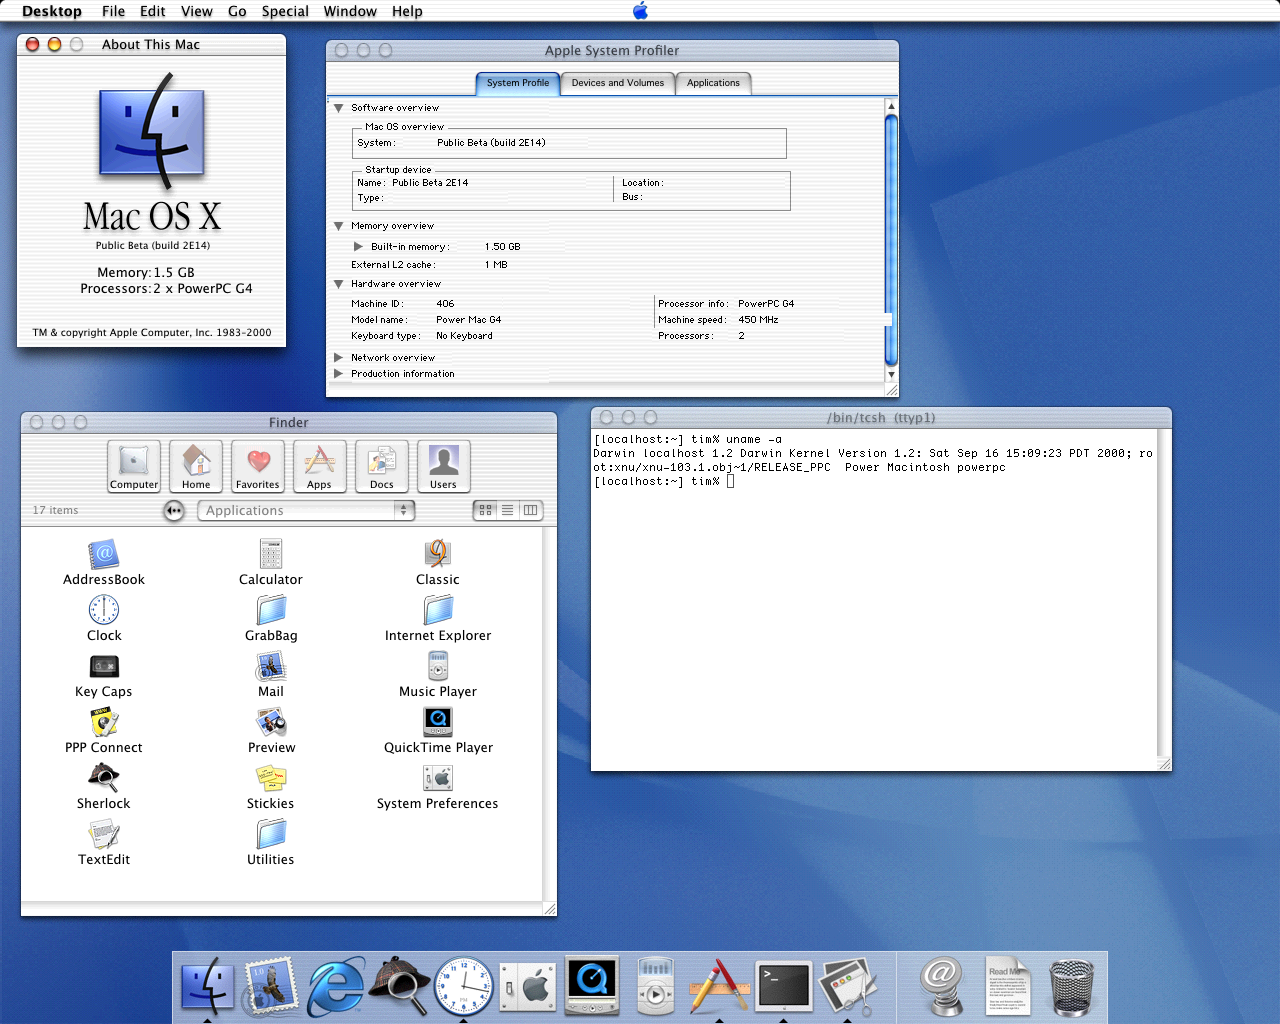The width and height of the screenshot is (1280, 1024).
Task: Switch to the Applications tab in Profiler
Action: [x=714, y=83]
